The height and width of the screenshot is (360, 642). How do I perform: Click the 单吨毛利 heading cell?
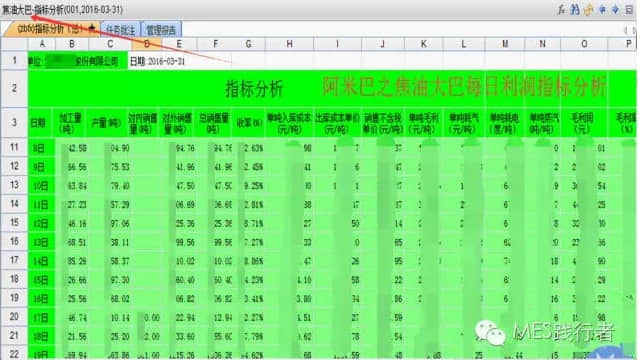coord(423,122)
